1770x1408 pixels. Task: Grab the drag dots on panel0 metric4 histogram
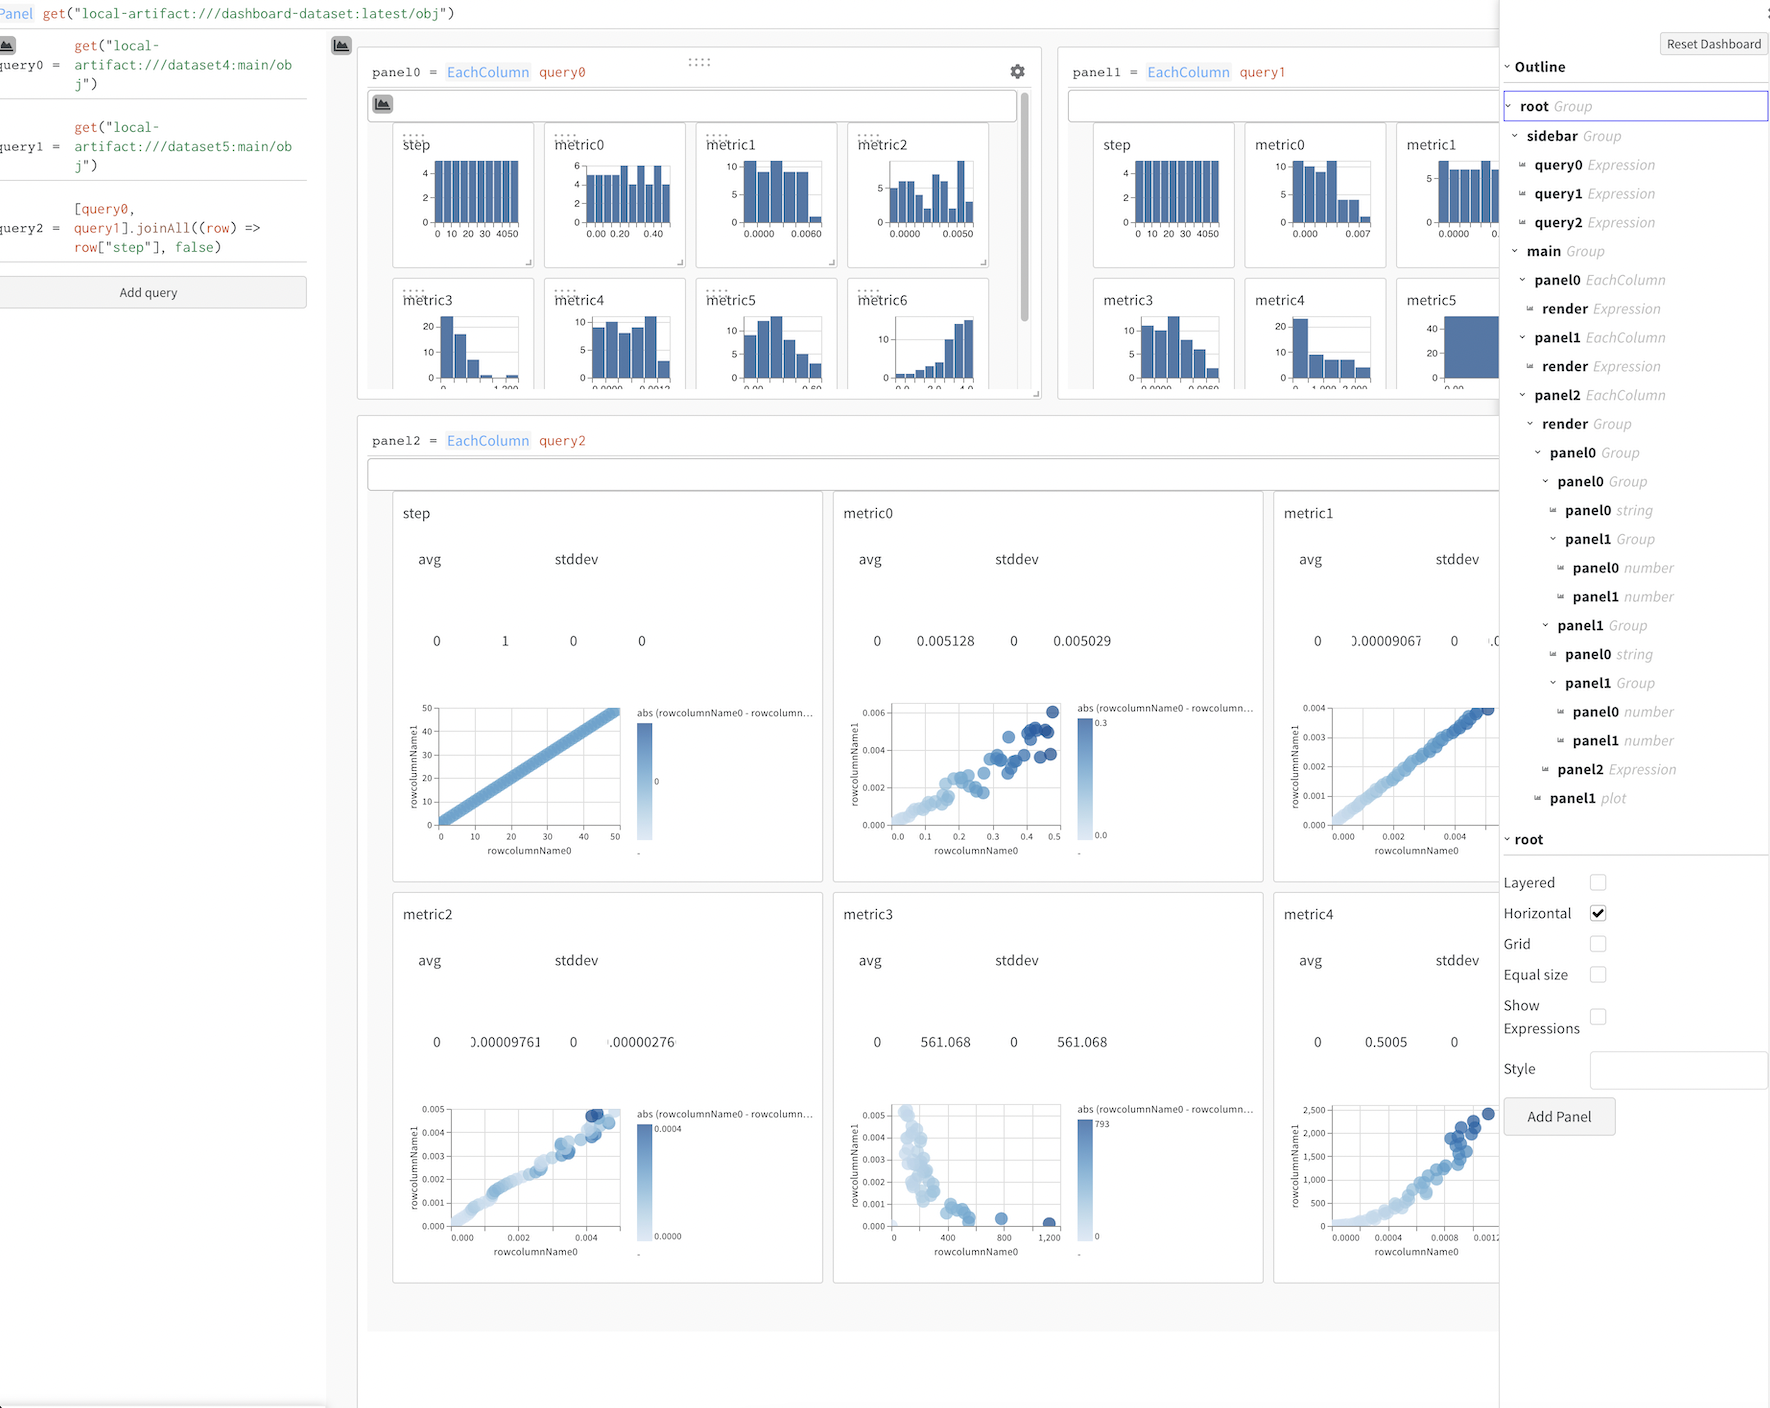(565, 291)
